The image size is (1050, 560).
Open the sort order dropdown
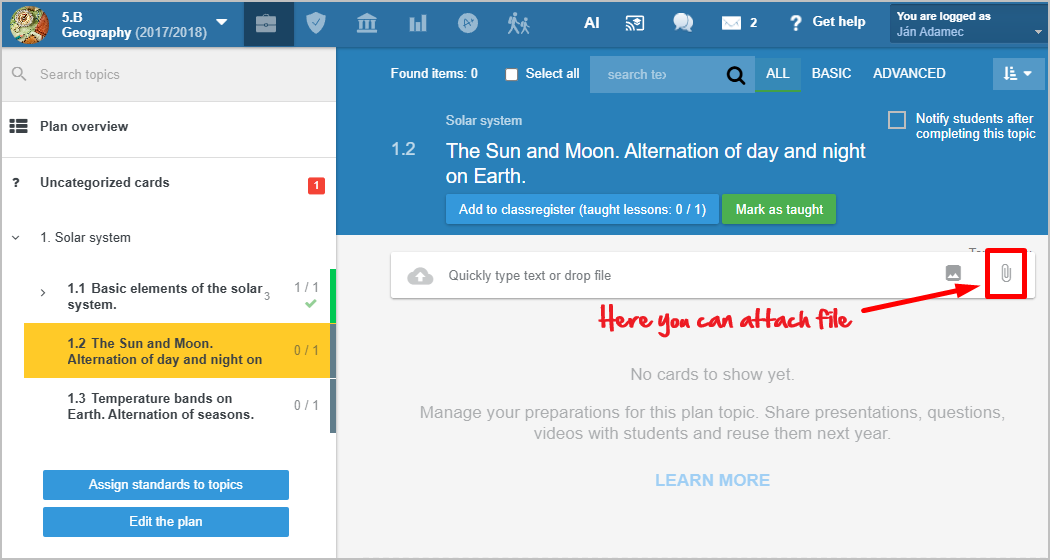1017,74
